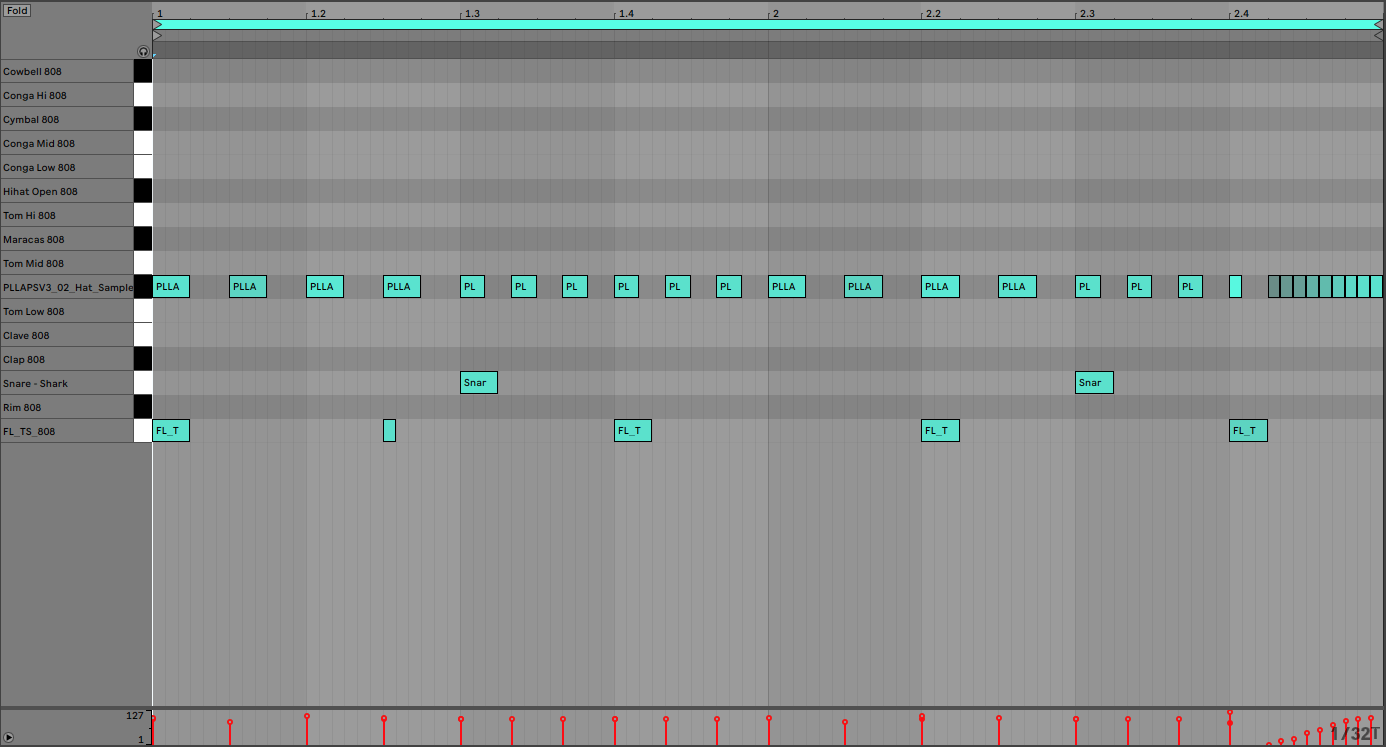This screenshot has height=747, width=1386.
Task: Click ruler marker 2.4
Action: click(x=1241, y=14)
